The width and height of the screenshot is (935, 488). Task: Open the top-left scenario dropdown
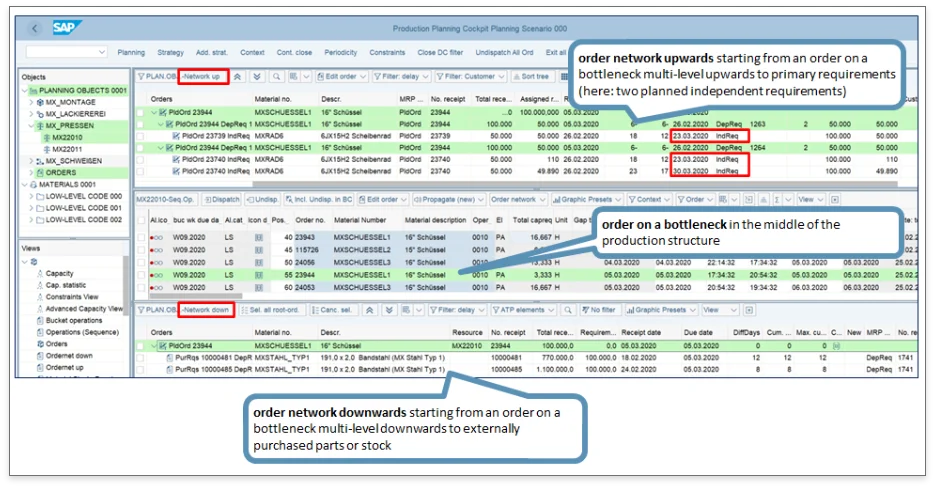(66, 52)
